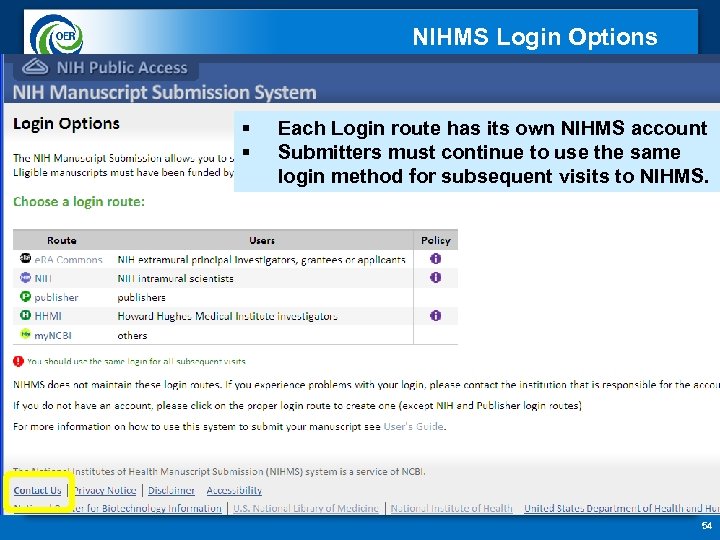Click 'You should use the same login' warning text
This screenshot has height=540, width=720.
point(136,361)
